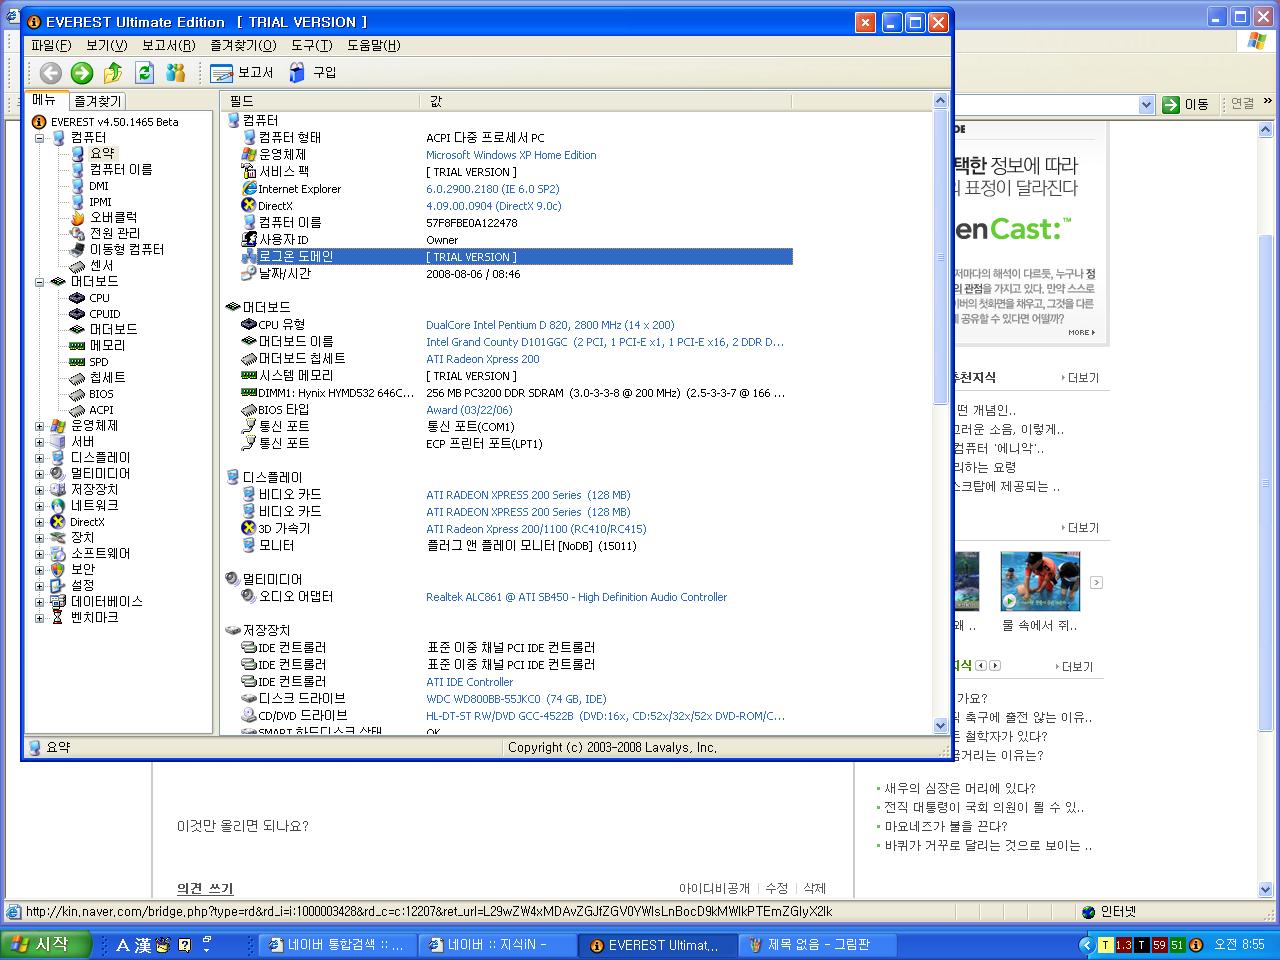Click the green Forward arrow toolbar icon

point(82,73)
